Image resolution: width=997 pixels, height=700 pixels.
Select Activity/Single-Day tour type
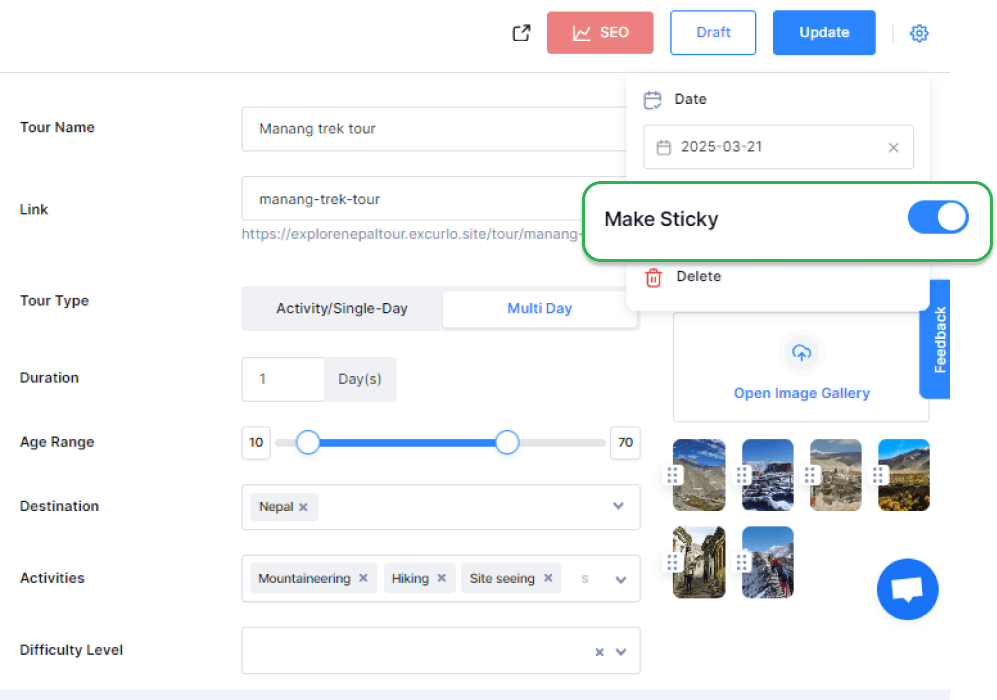tap(341, 308)
